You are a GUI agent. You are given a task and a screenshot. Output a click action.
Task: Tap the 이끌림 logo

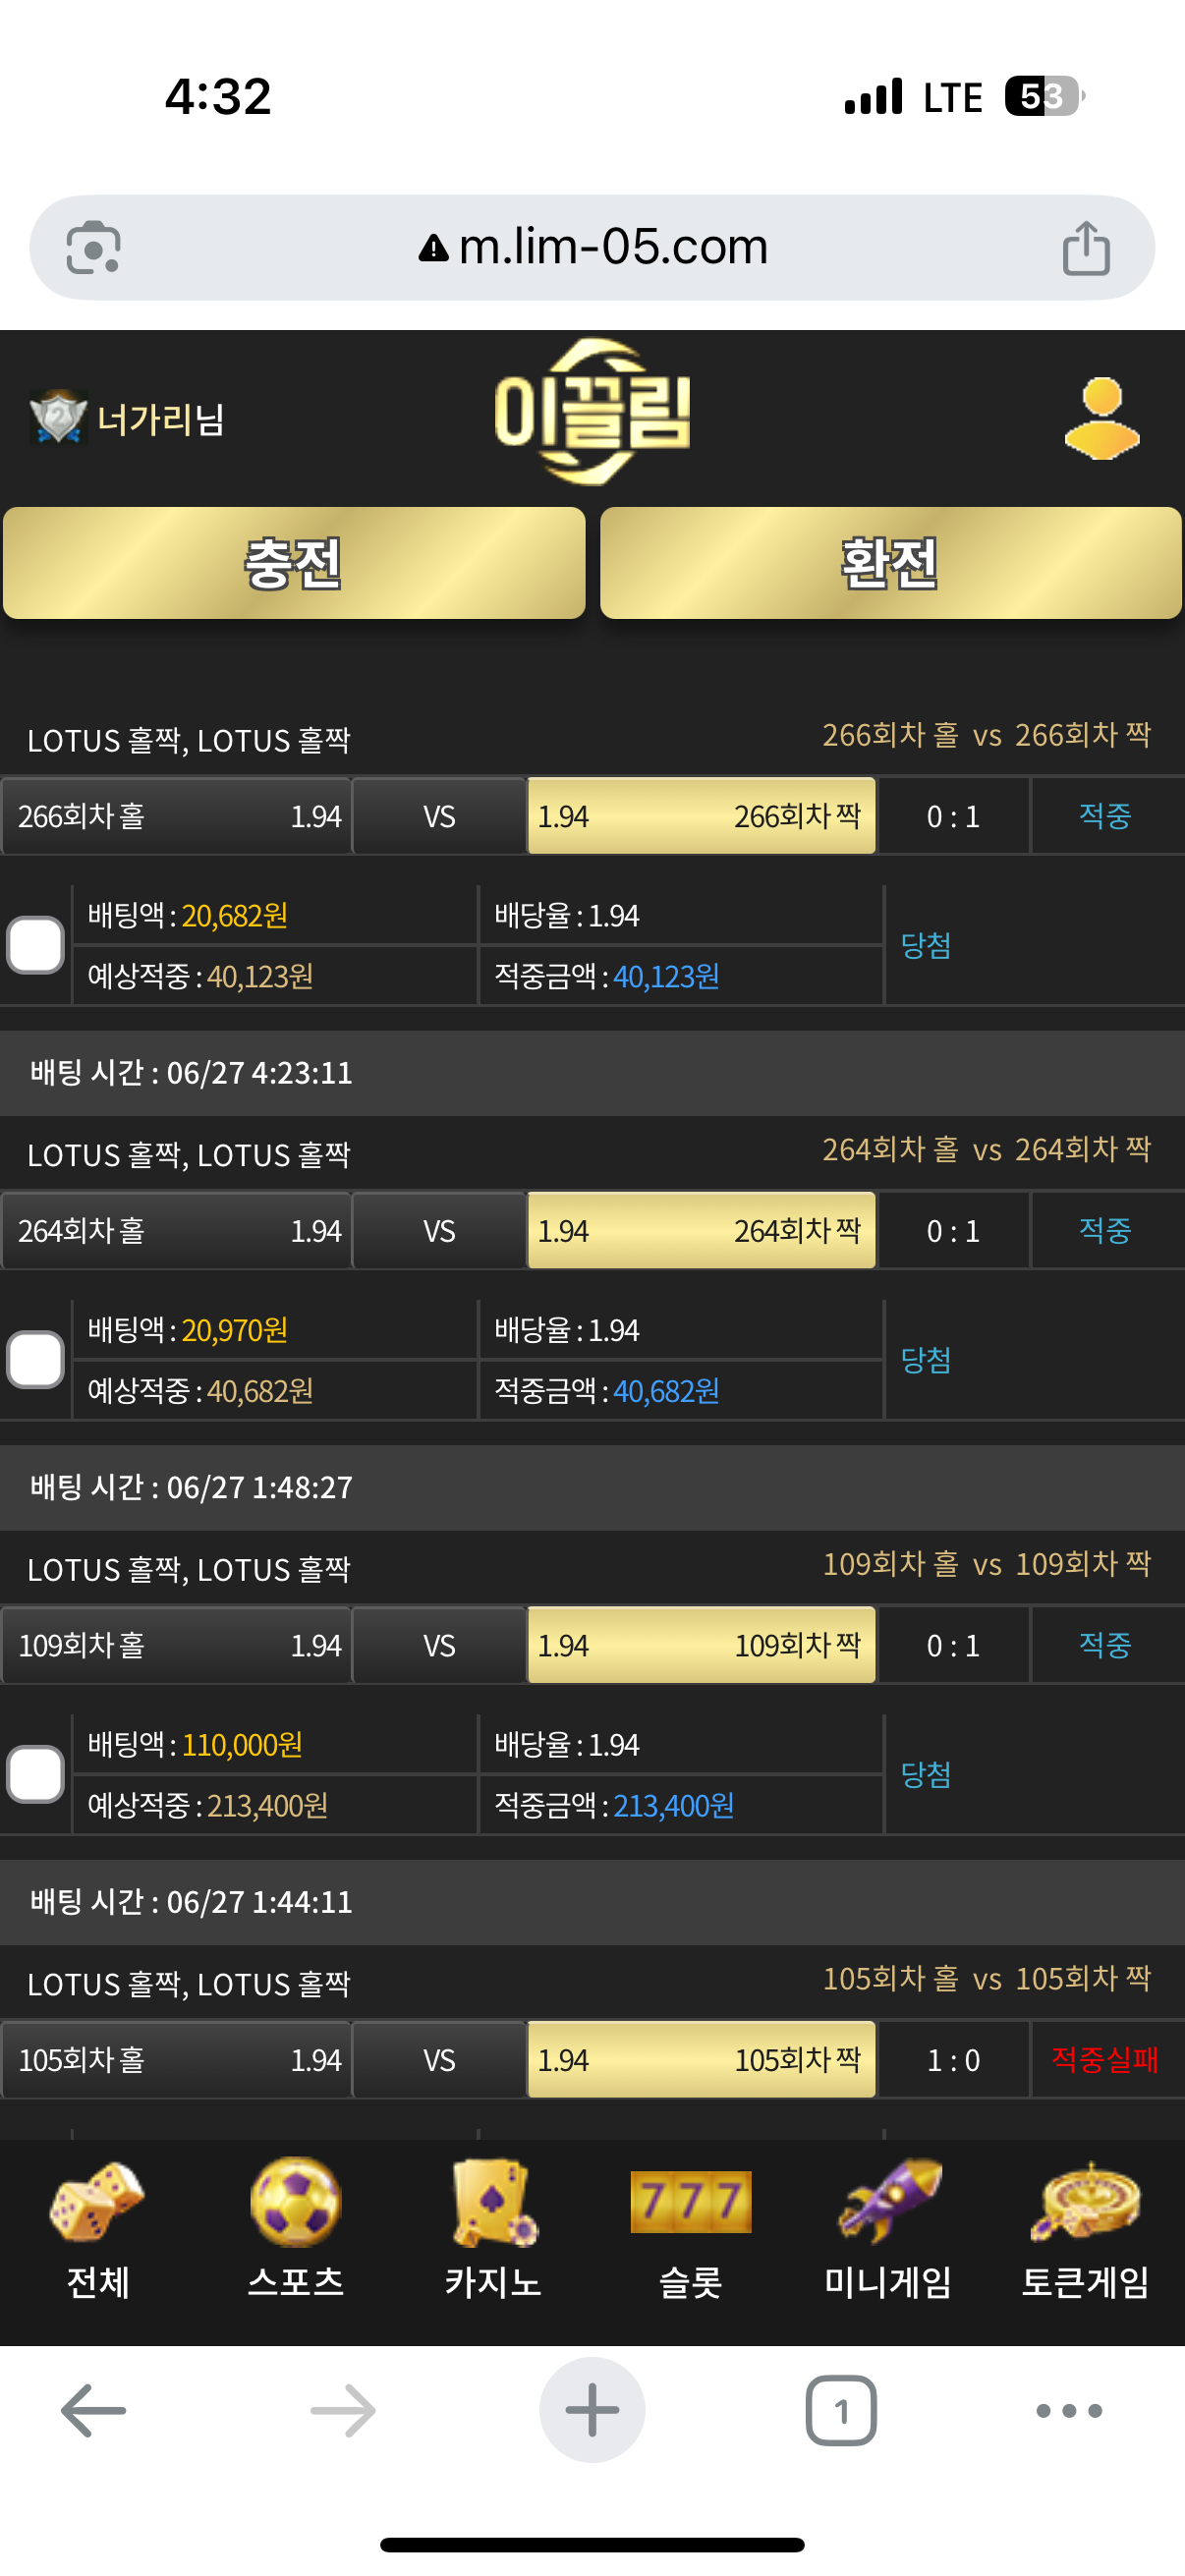[593, 412]
